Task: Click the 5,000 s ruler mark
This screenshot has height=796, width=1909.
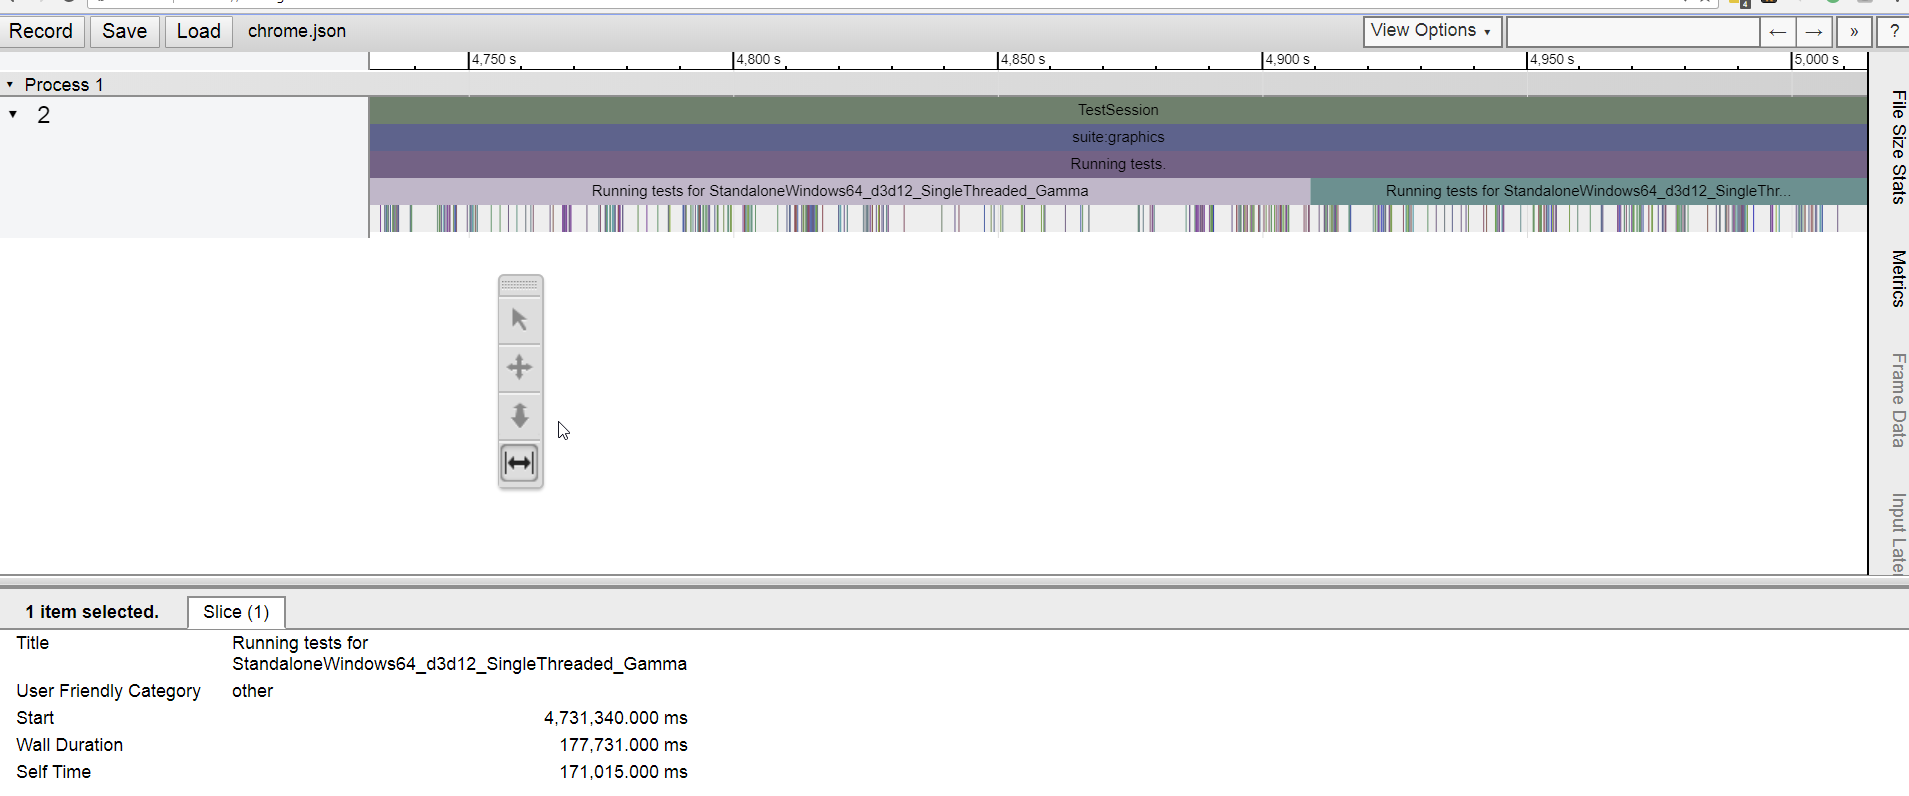Action: pos(1816,60)
